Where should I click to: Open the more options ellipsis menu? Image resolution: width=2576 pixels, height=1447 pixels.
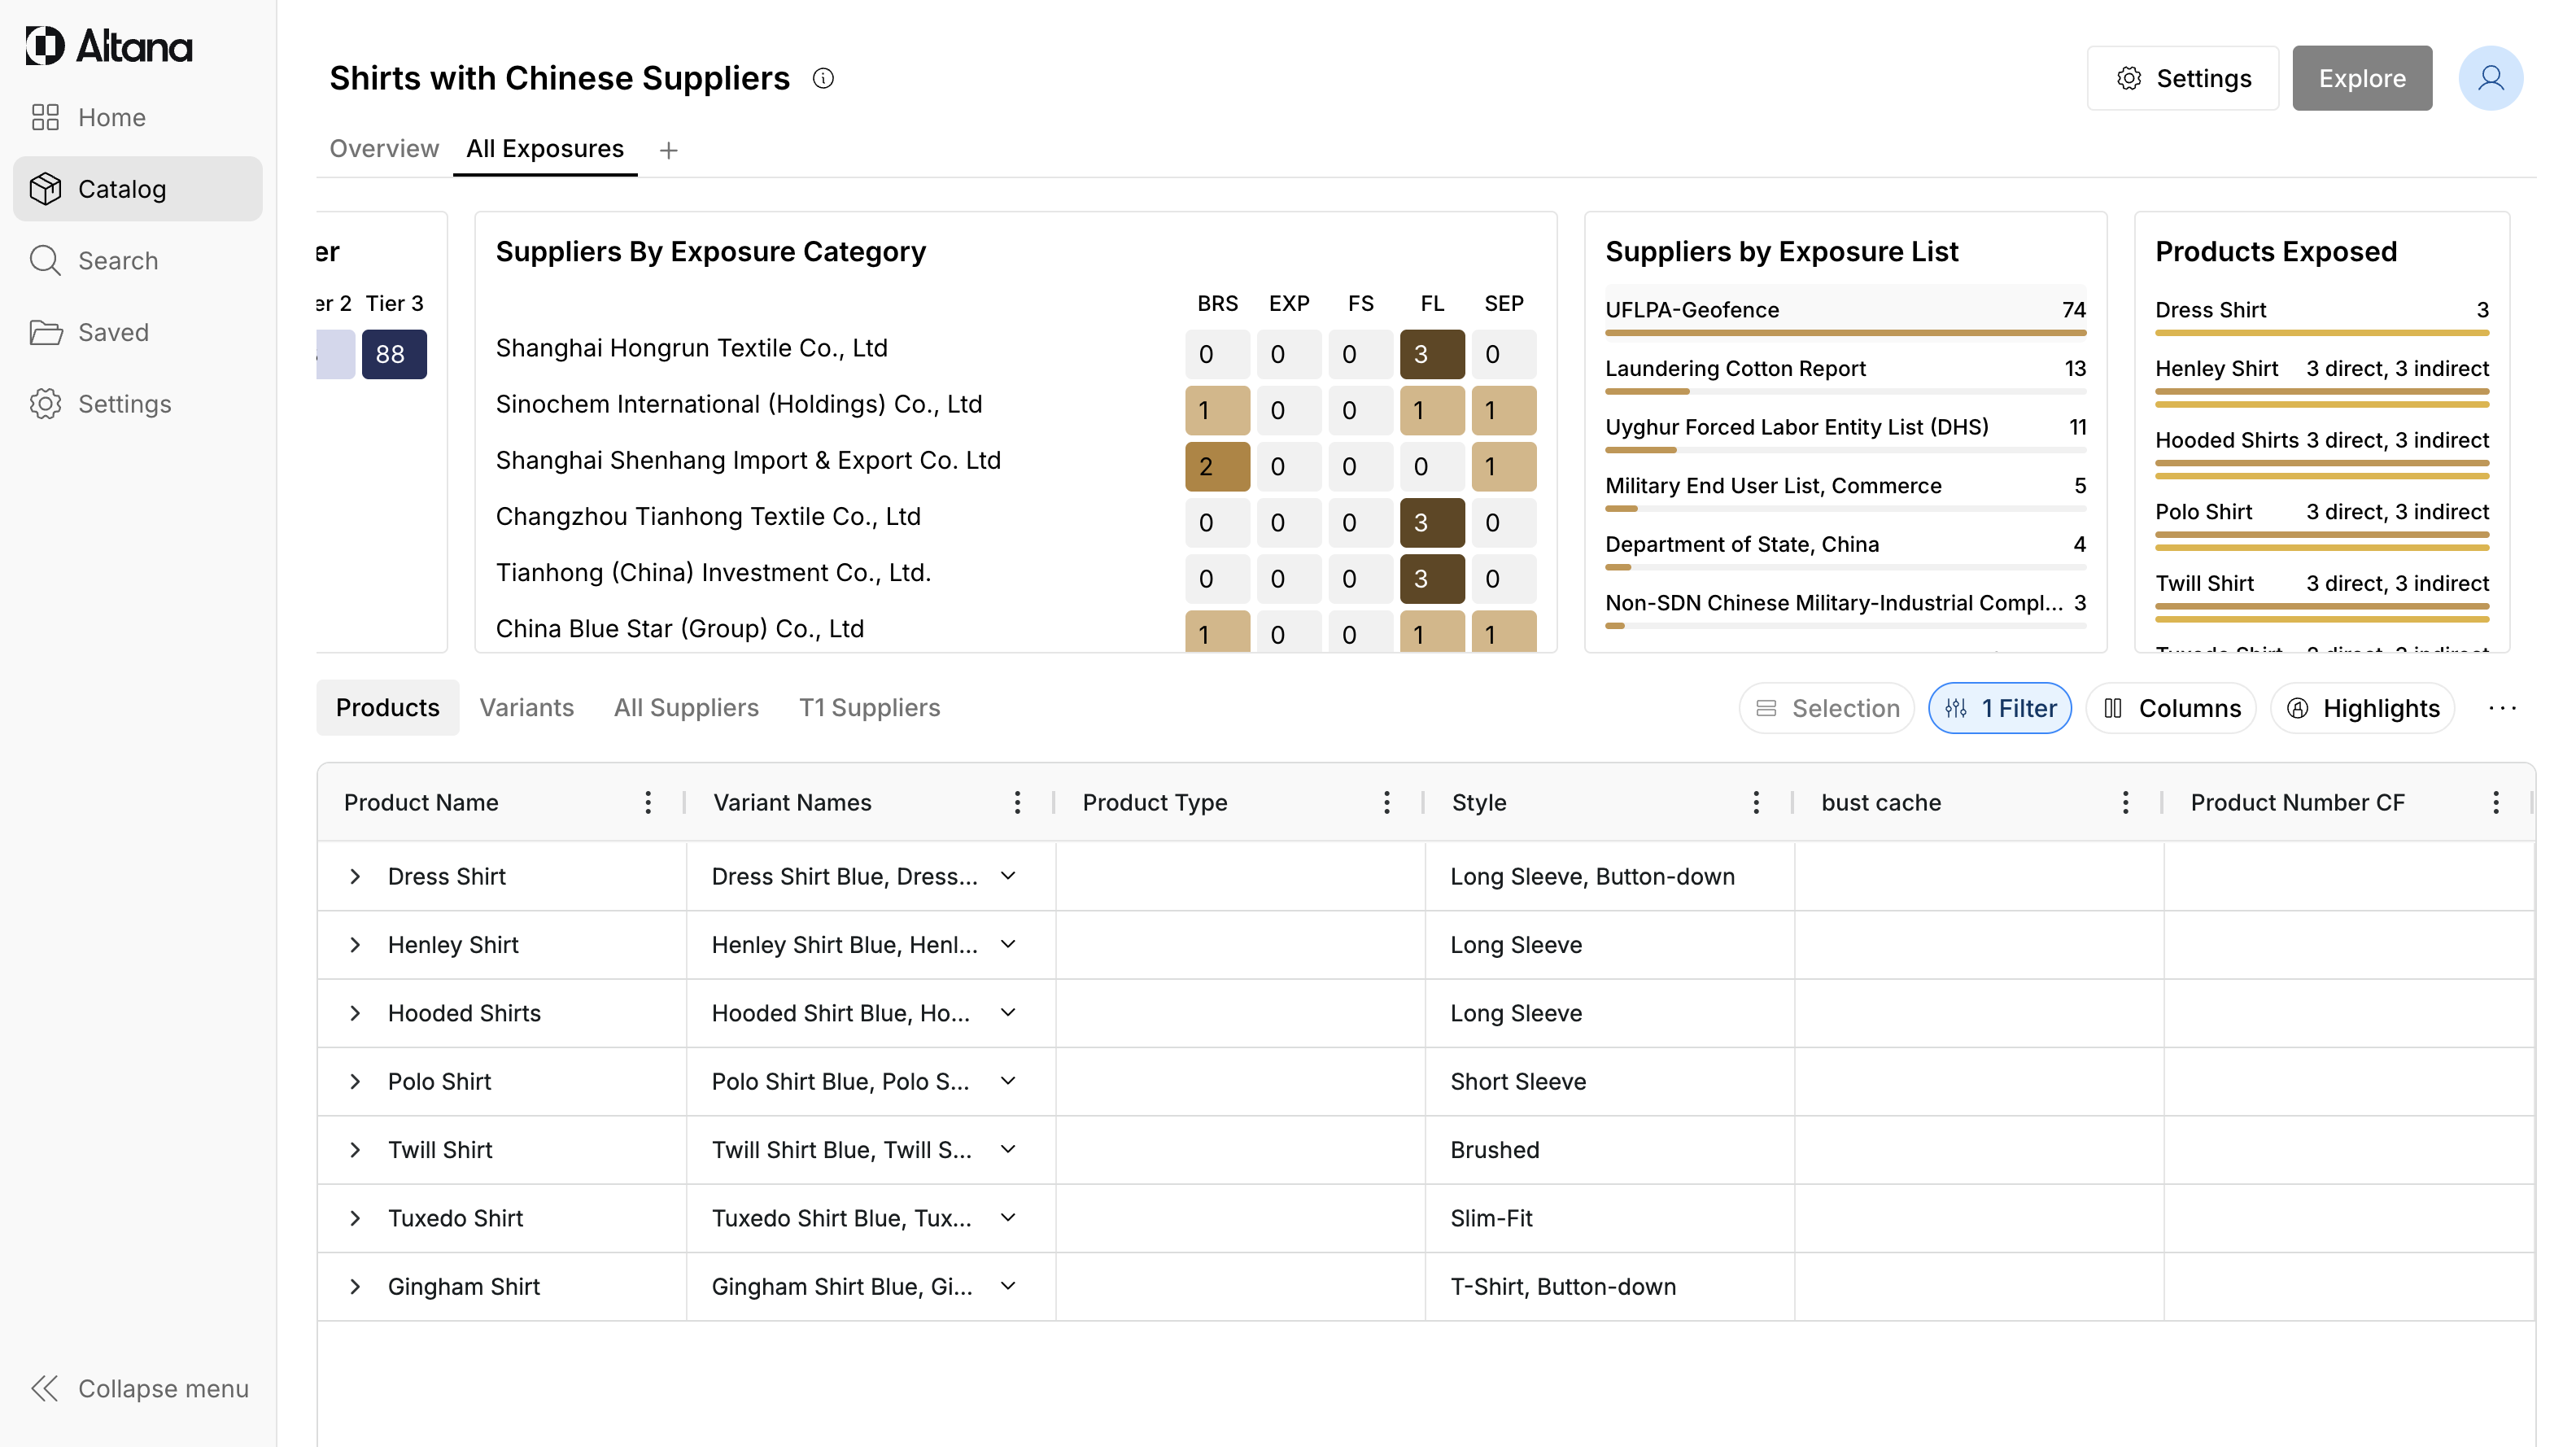tap(2502, 708)
